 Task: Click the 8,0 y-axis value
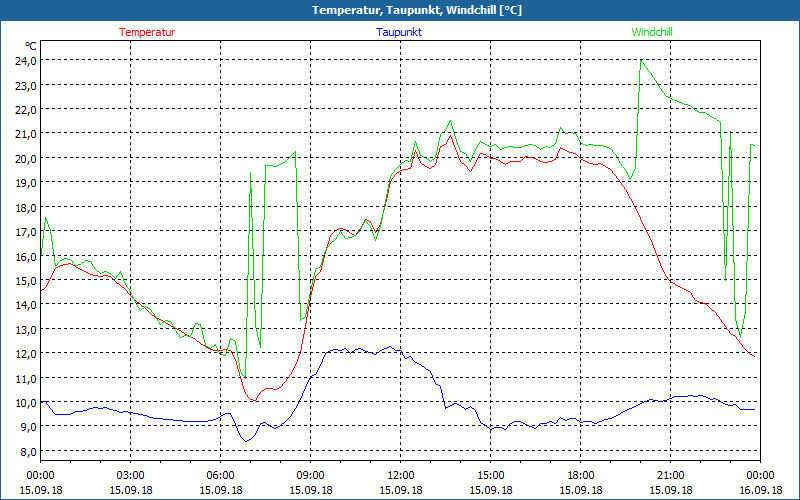(28, 452)
